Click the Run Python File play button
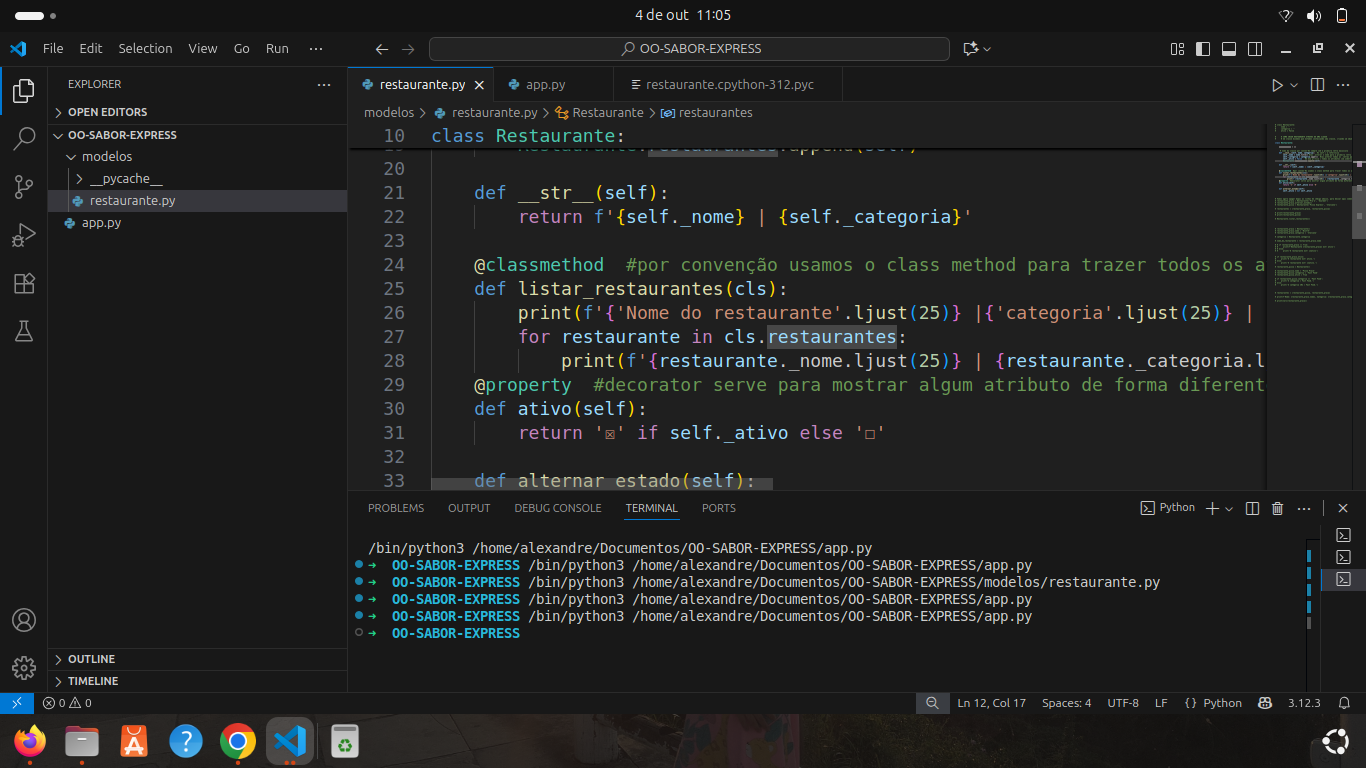1366x768 pixels. (x=1277, y=85)
